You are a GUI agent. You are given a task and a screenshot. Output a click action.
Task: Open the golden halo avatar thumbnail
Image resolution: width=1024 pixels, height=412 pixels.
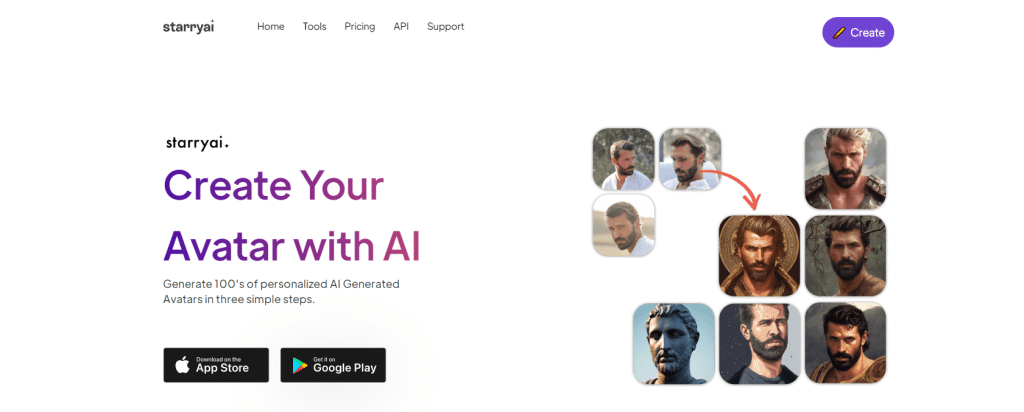[759, 256]
